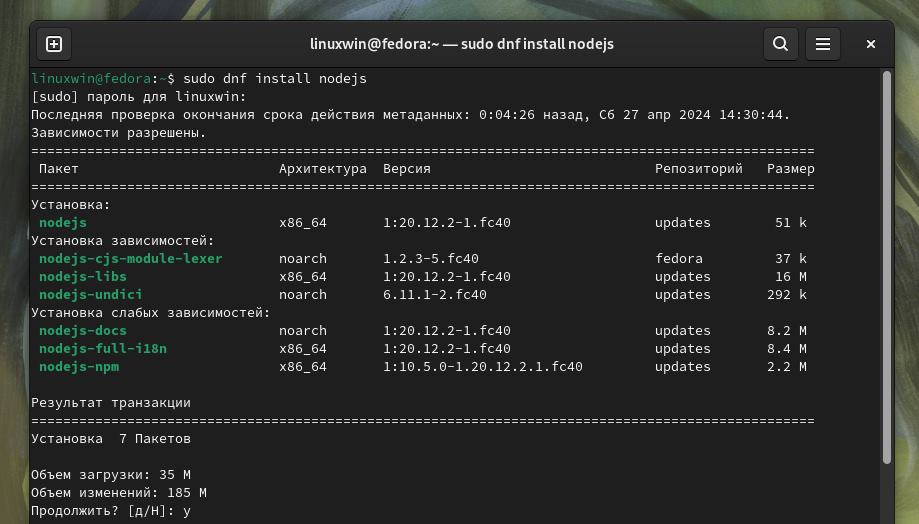Click the 'Установка 7 Пакетов' line
Viewport: 919px width, 524px height.
click(111, 439)
